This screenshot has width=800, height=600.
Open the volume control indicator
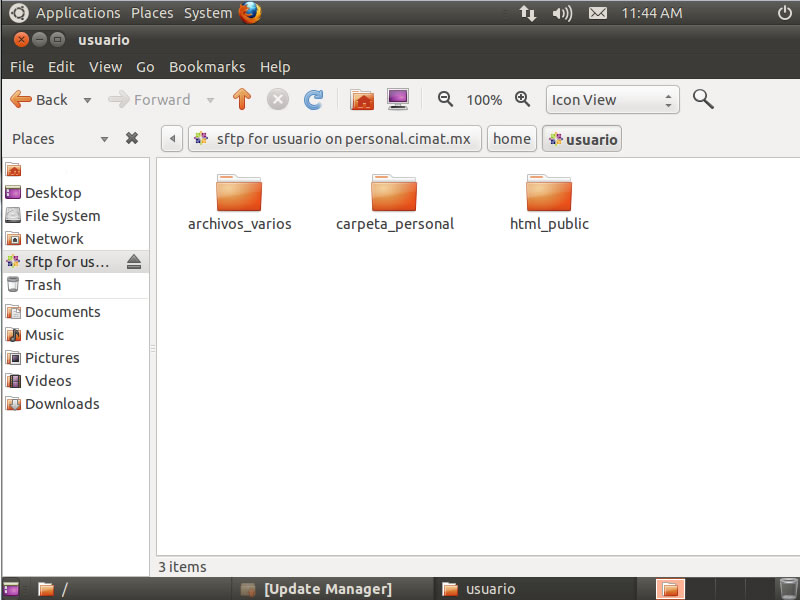562,13
